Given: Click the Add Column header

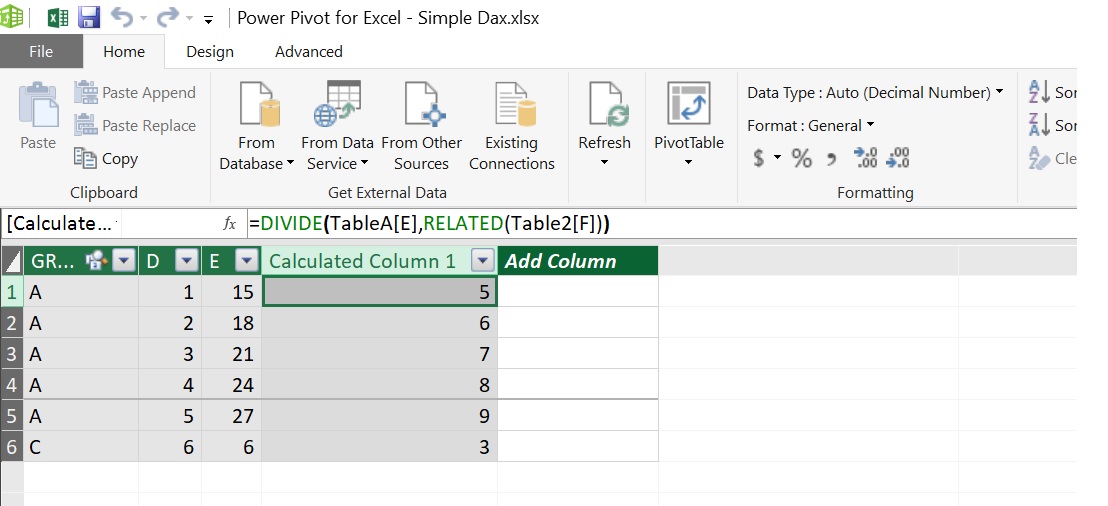Looking at the screenshot, I should point(578,261).
